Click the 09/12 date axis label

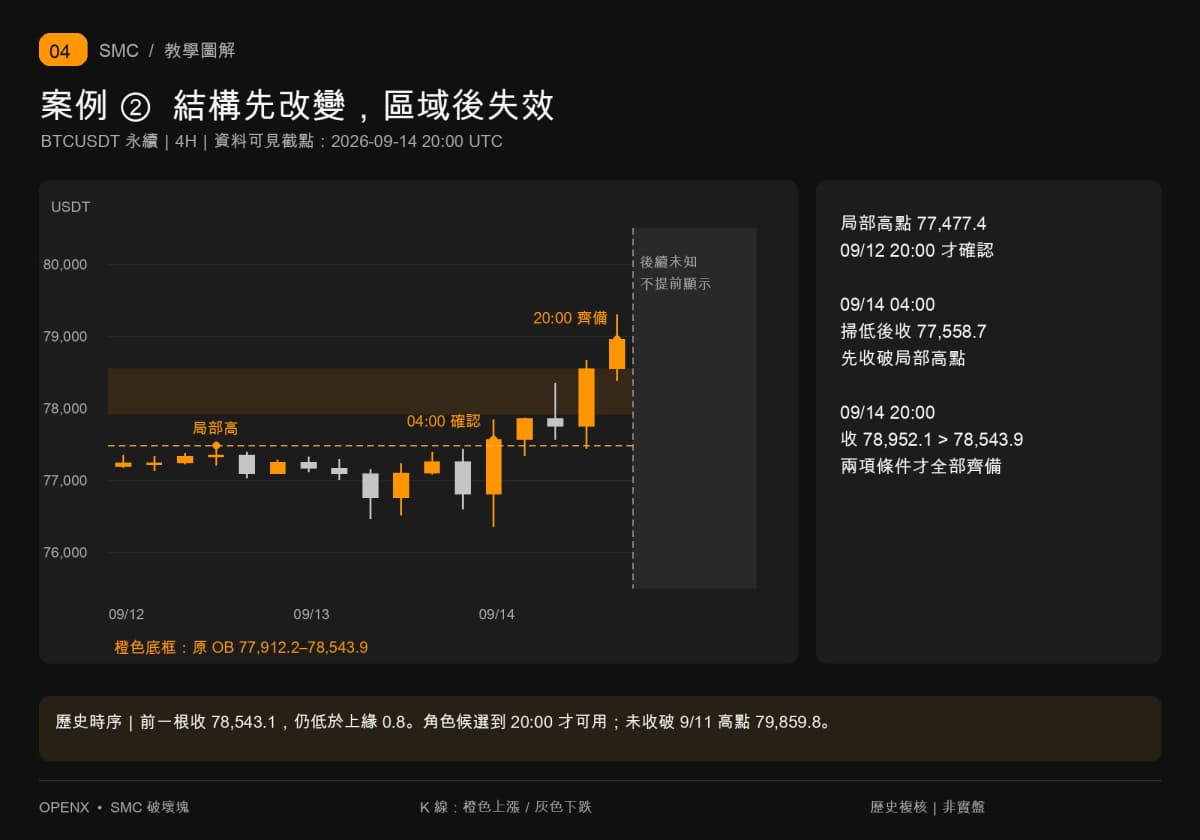(x=126, y=614)
